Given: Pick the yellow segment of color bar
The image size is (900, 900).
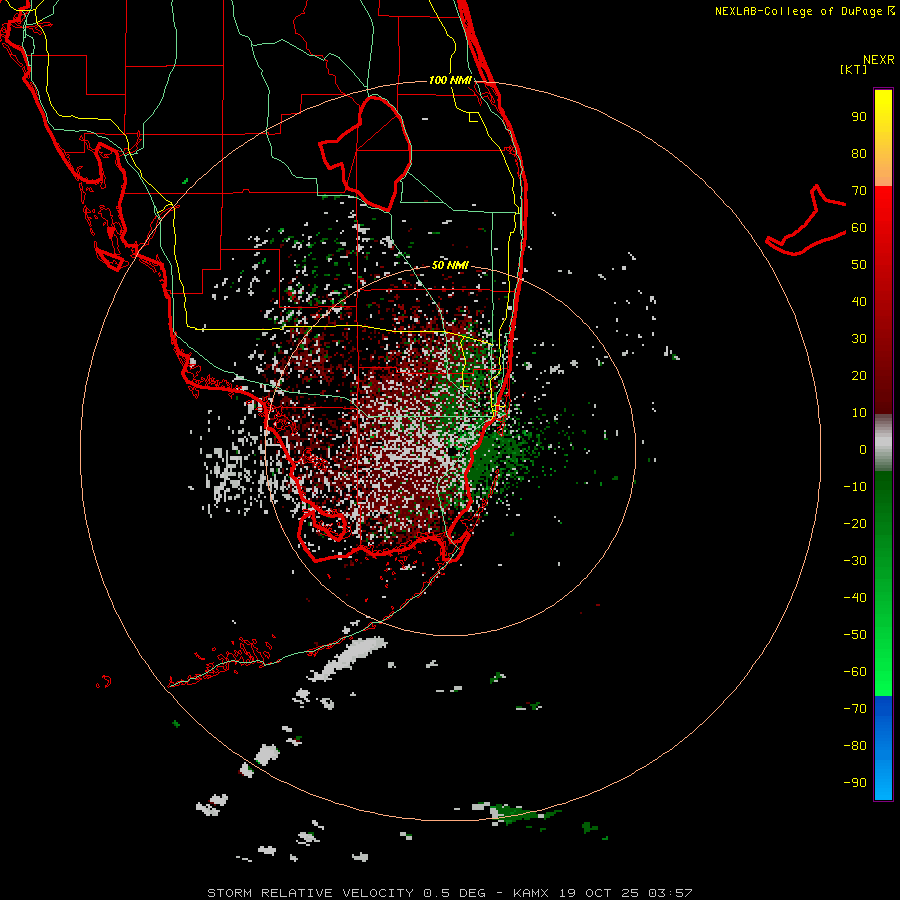Looking at the screenshot, I should pos(883,138).
